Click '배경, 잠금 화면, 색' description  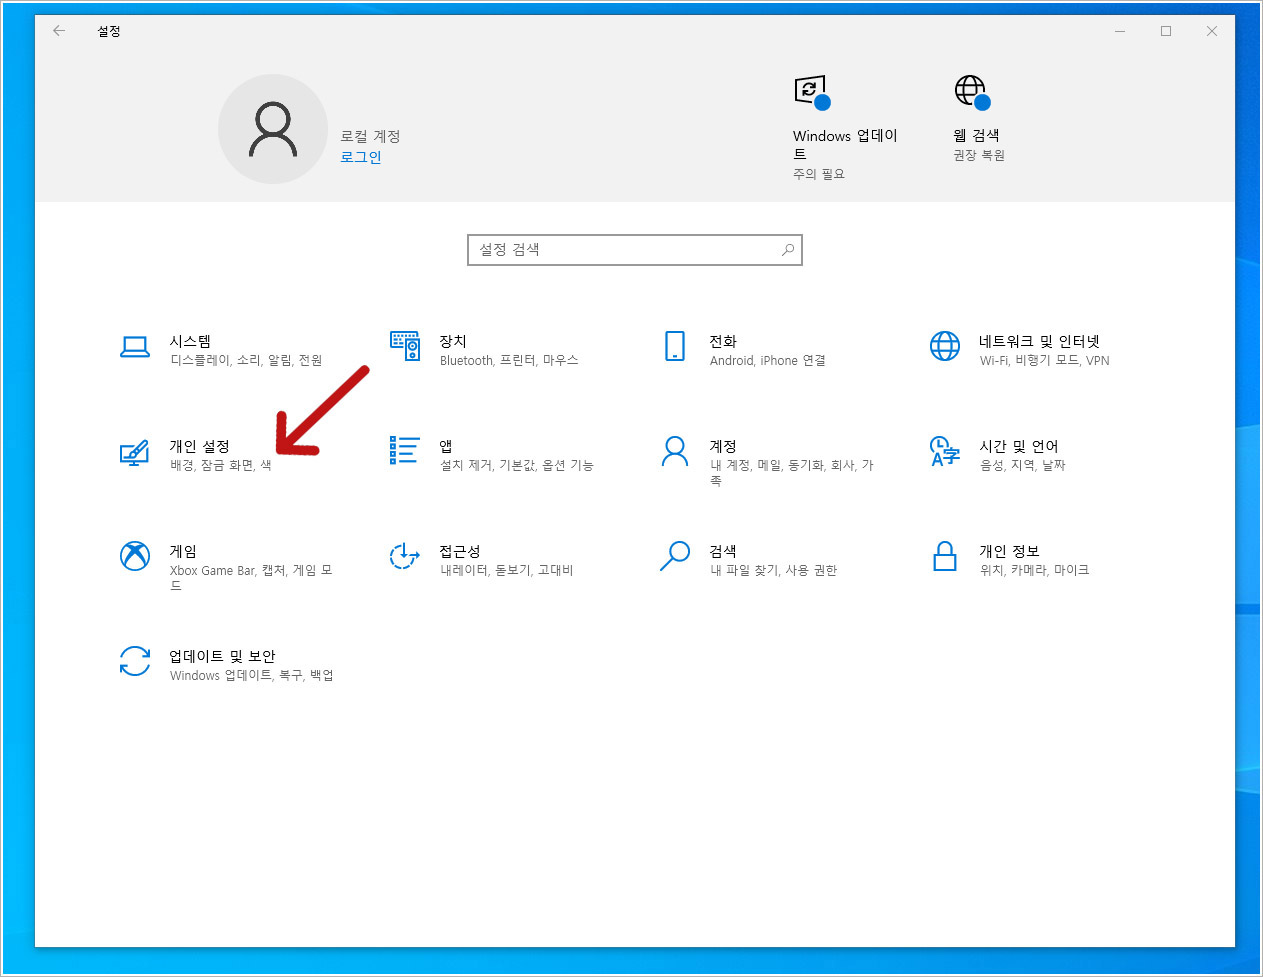point(221,465)
